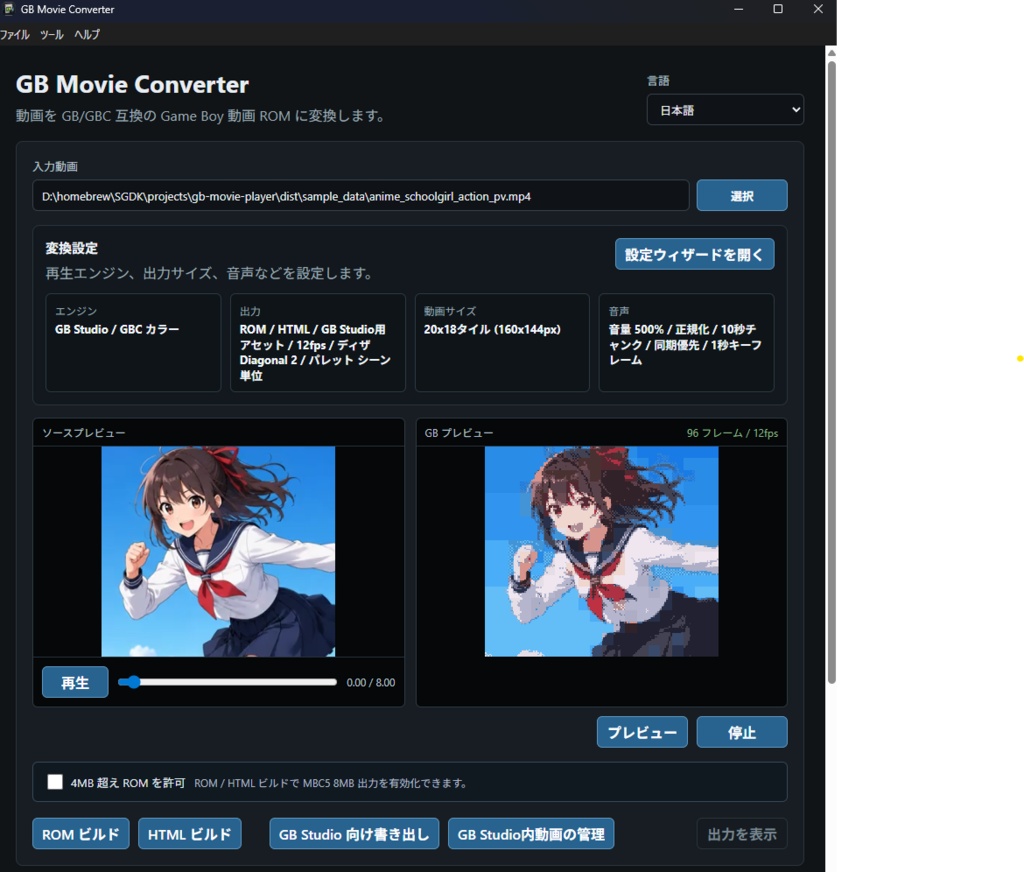The image size is (1024, 872).
Task: Click the scrollbar up arrow
Action: point(831,53)
